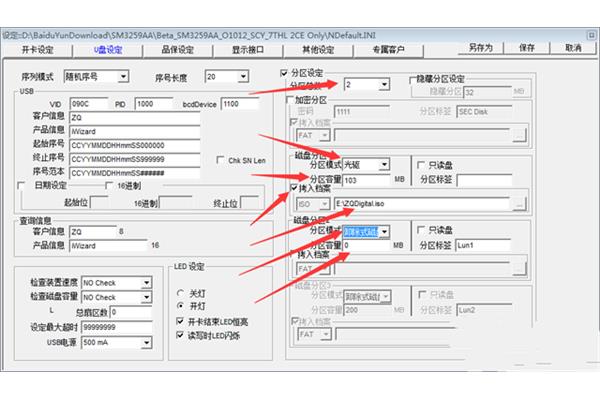Click 分区容量 field showing 103

point(366,180)
